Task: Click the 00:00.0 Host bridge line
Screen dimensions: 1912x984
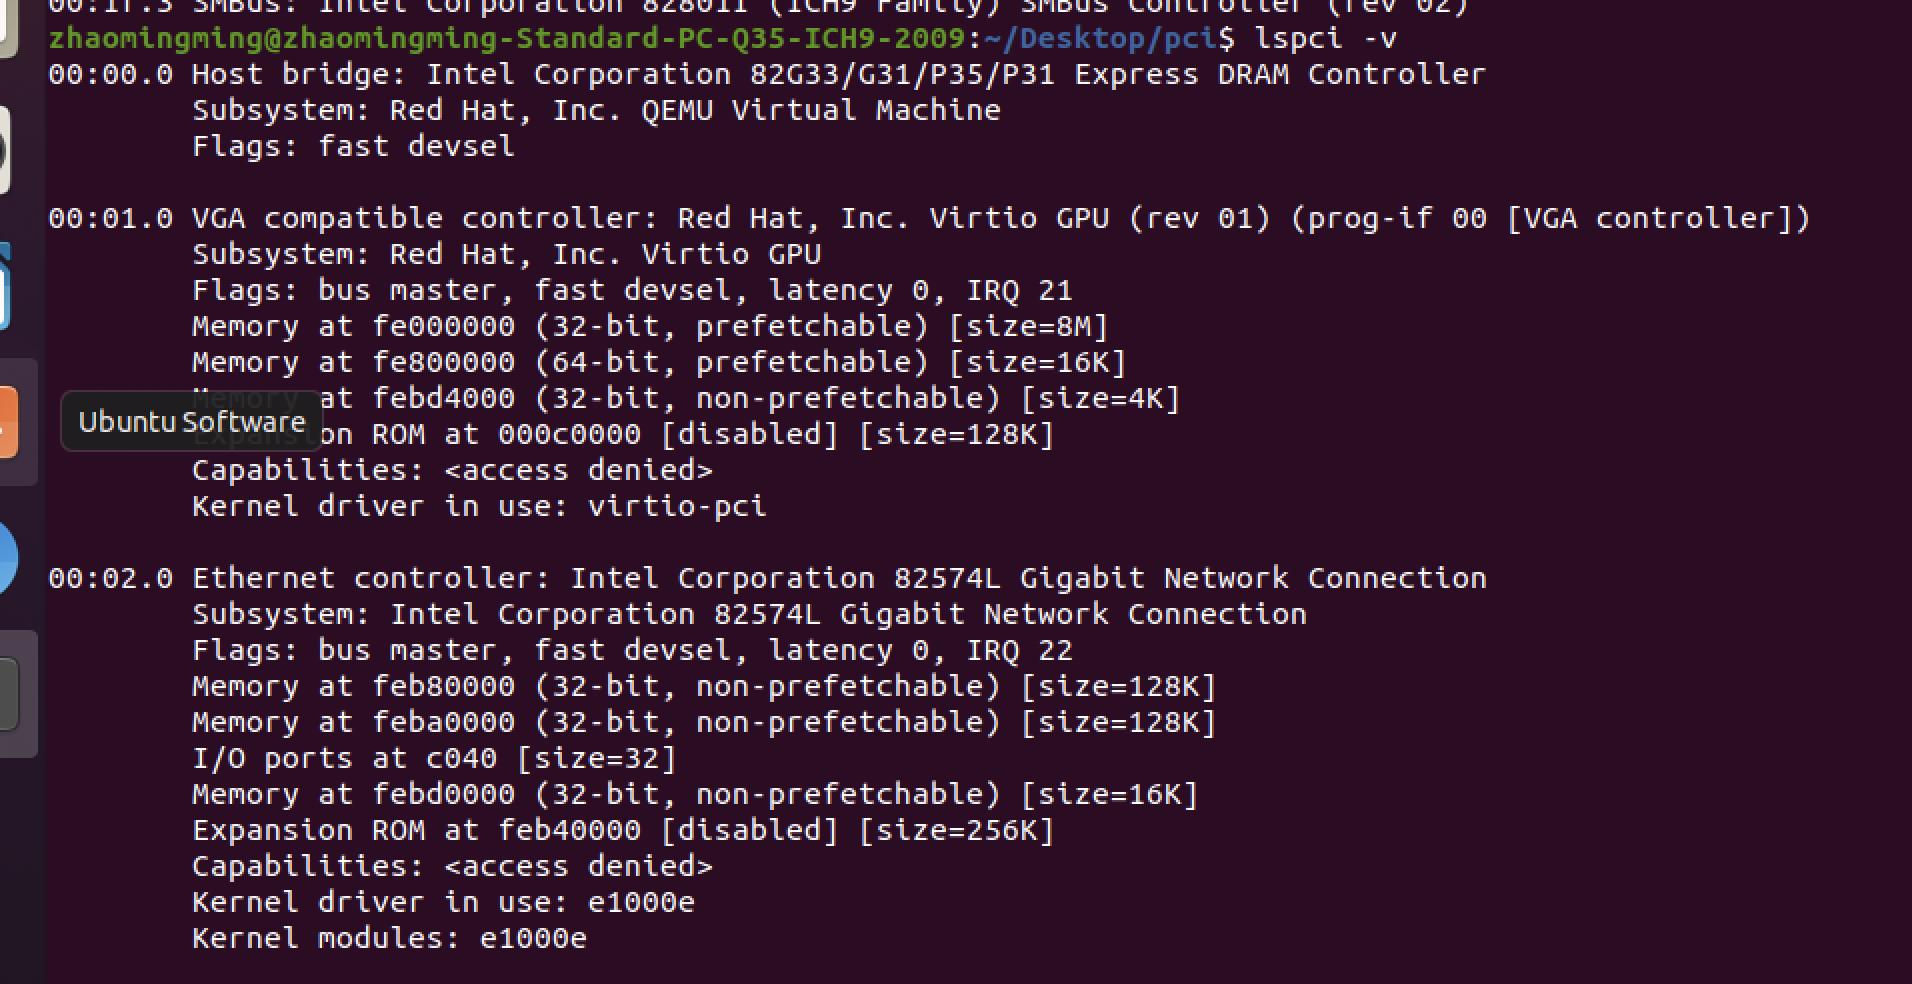Action: (766, 74)
